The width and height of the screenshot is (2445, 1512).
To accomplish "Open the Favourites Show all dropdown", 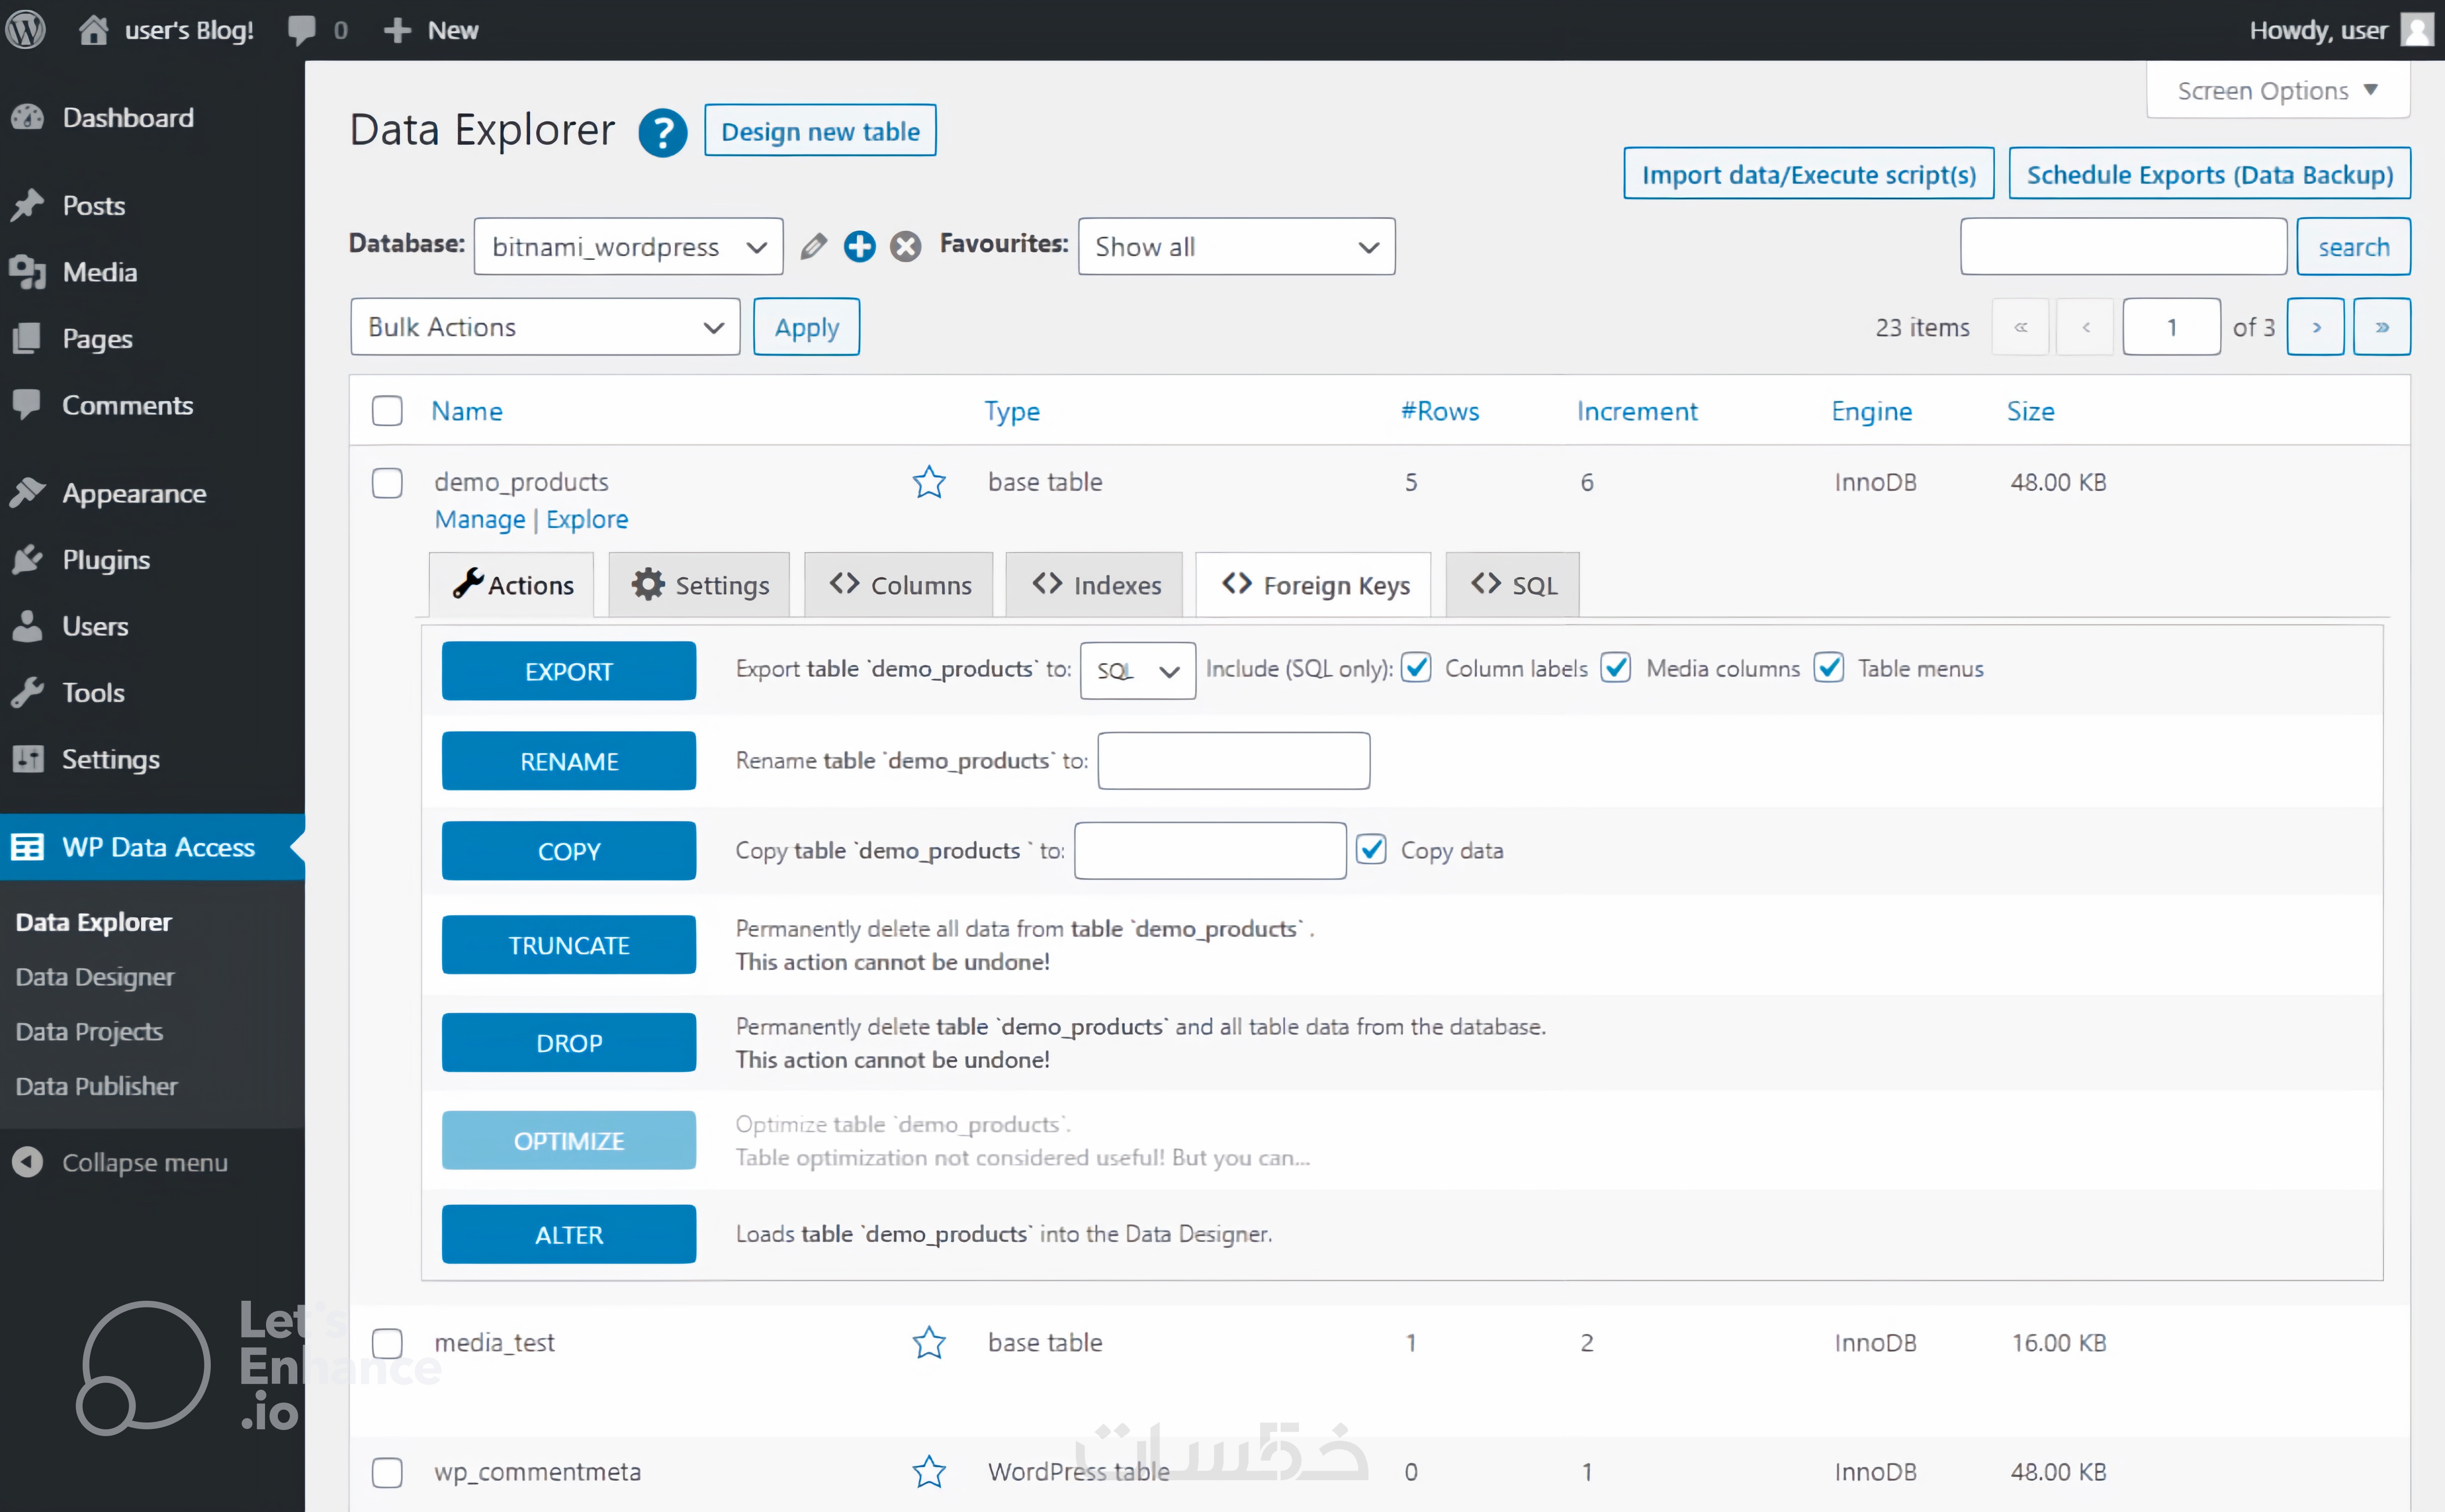I will click(x=1236, y=246).
